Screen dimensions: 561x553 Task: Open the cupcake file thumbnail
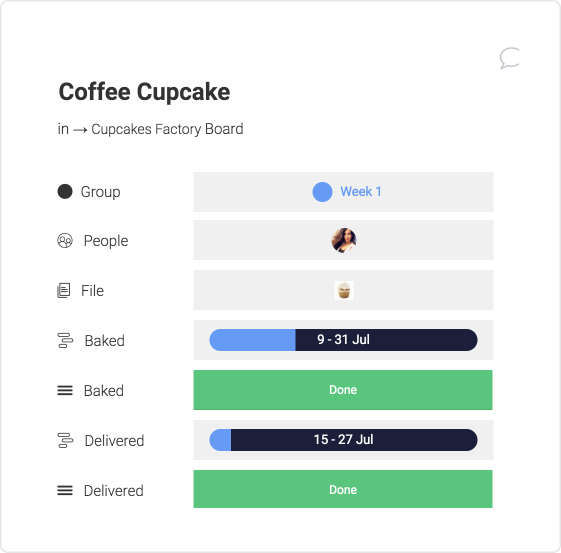pos(344,290)
